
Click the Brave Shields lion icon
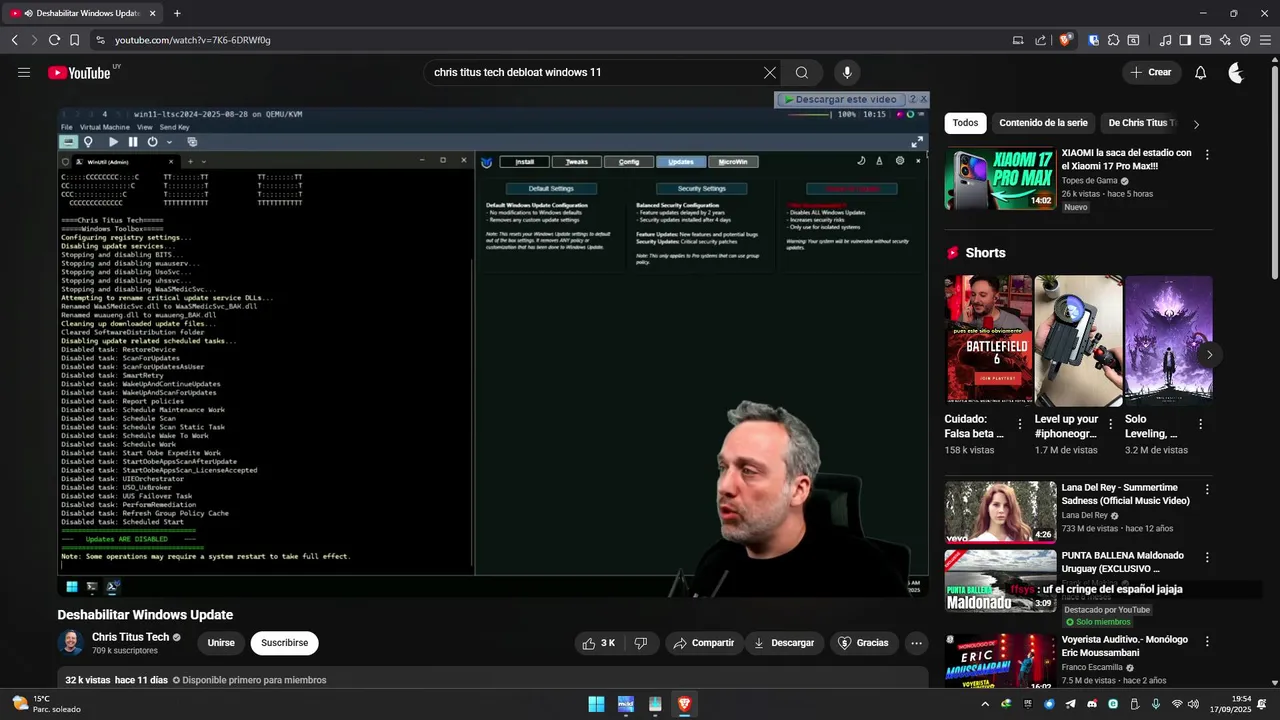pyautogui.click(x=1065, y=40)
